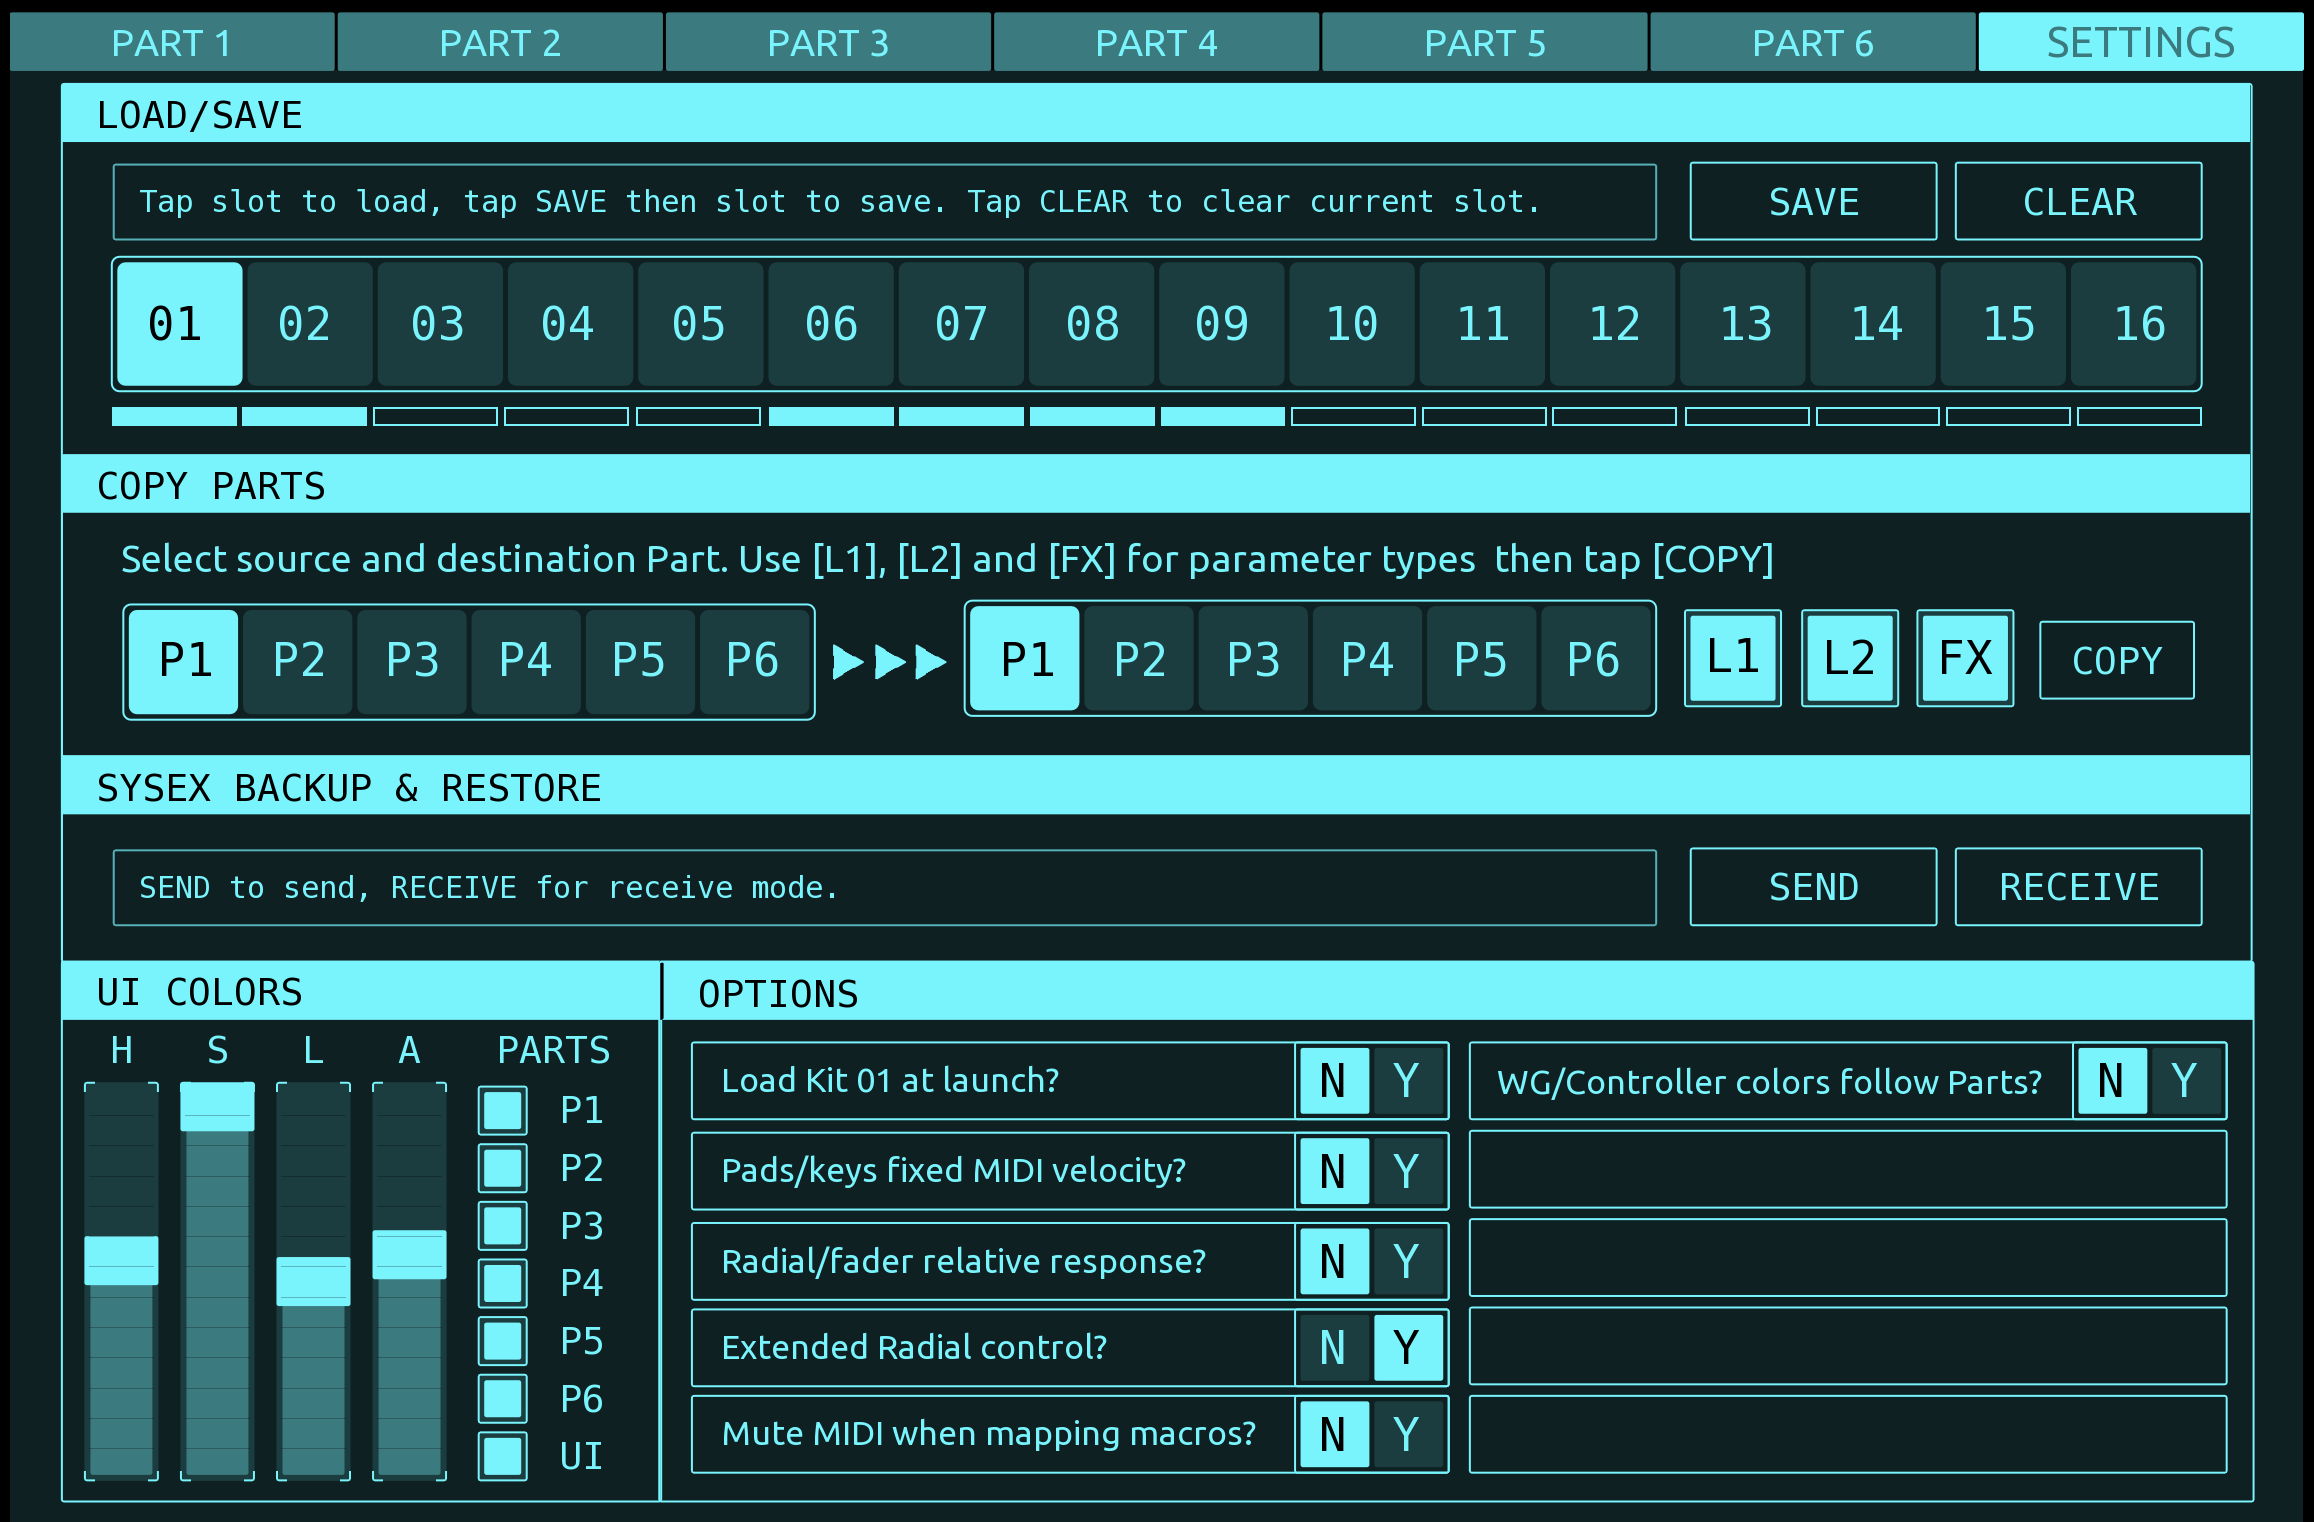
Task: Toggle the P3 color checkbox
Action: point(503,1226)
